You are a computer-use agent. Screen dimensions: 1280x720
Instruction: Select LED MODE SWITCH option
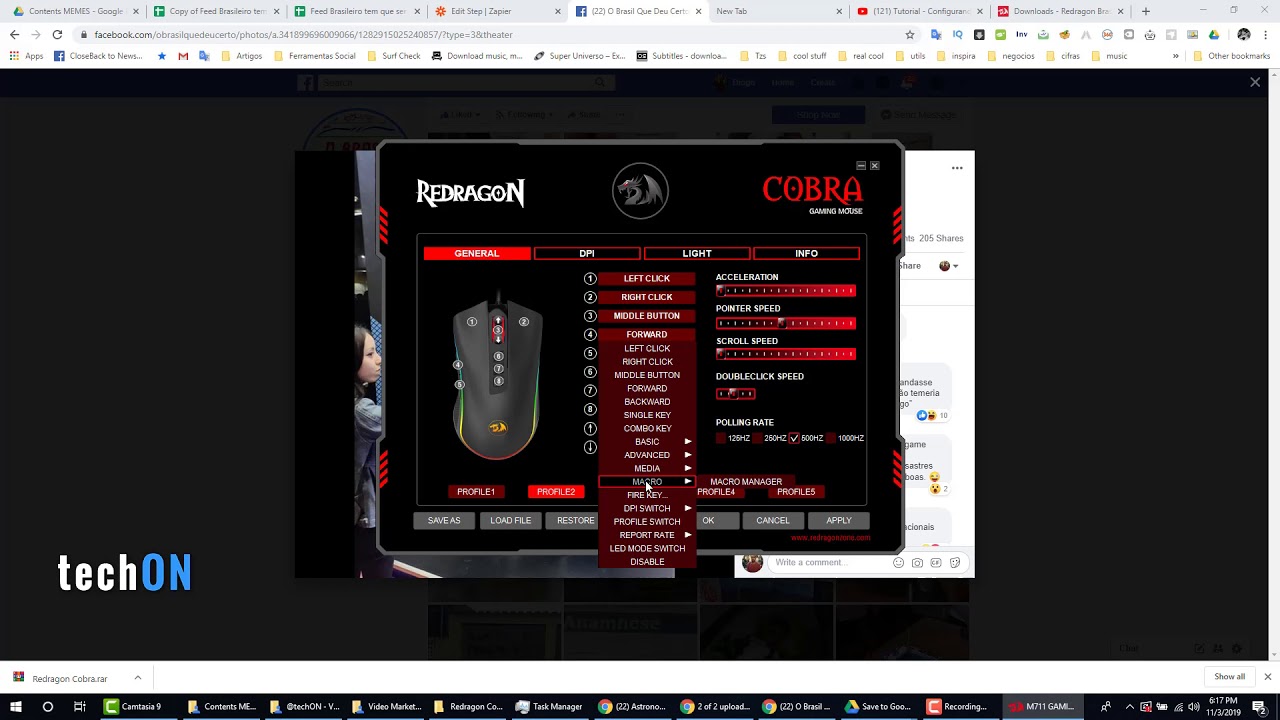pyautogui.click(x=647, y=548)
